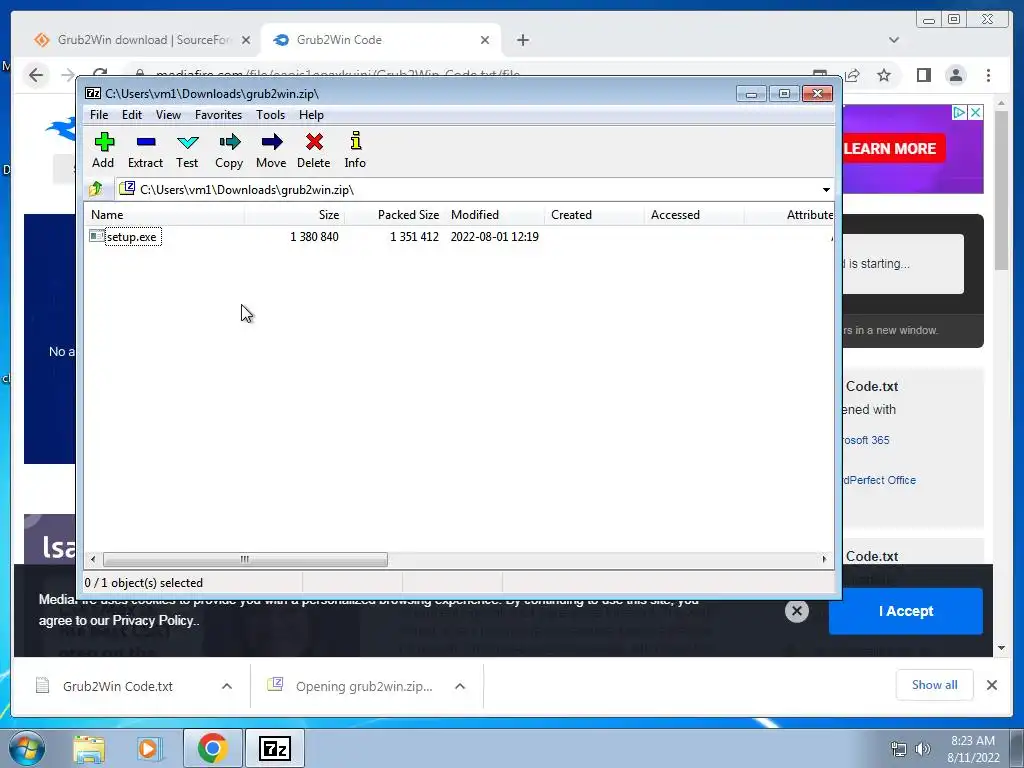Open the View menu

pos(168,115)
